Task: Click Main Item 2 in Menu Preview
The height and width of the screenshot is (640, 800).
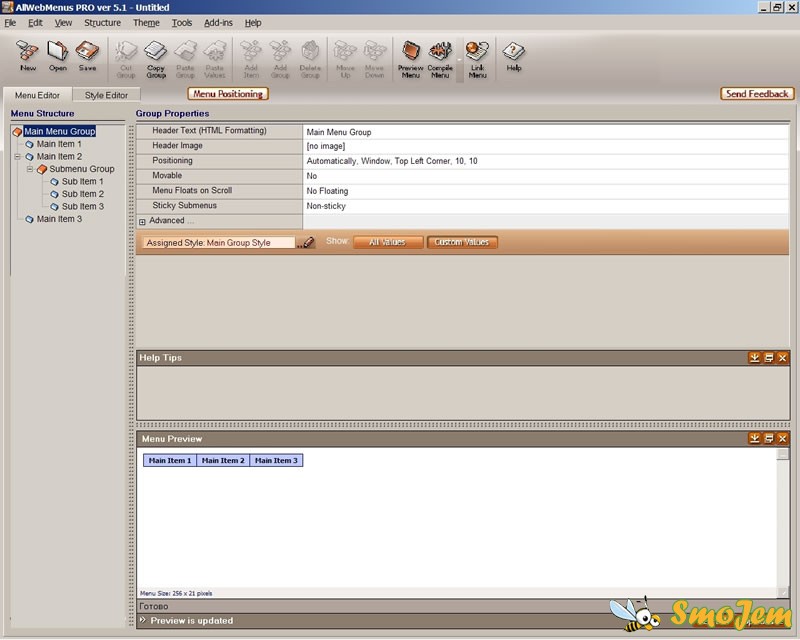Action: tap(223, 460)
